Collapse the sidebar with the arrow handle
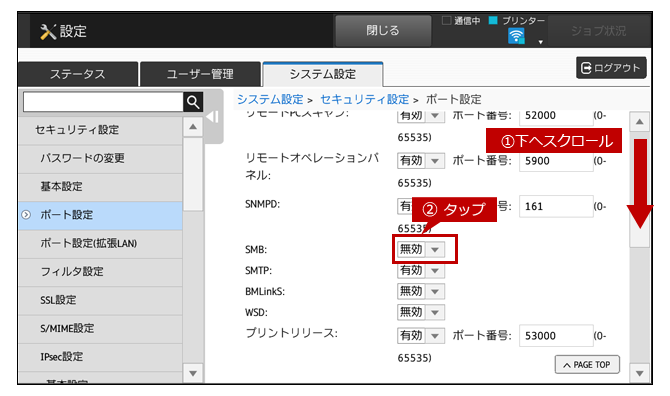 coord(213,117)
